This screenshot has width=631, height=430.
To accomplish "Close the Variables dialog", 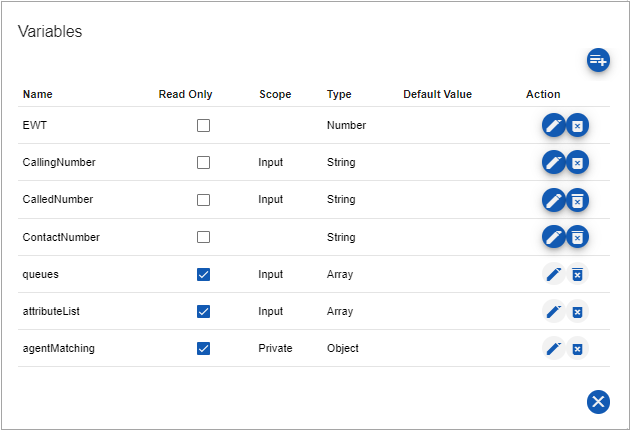I will pyautogui.click(x=598, y=402).
